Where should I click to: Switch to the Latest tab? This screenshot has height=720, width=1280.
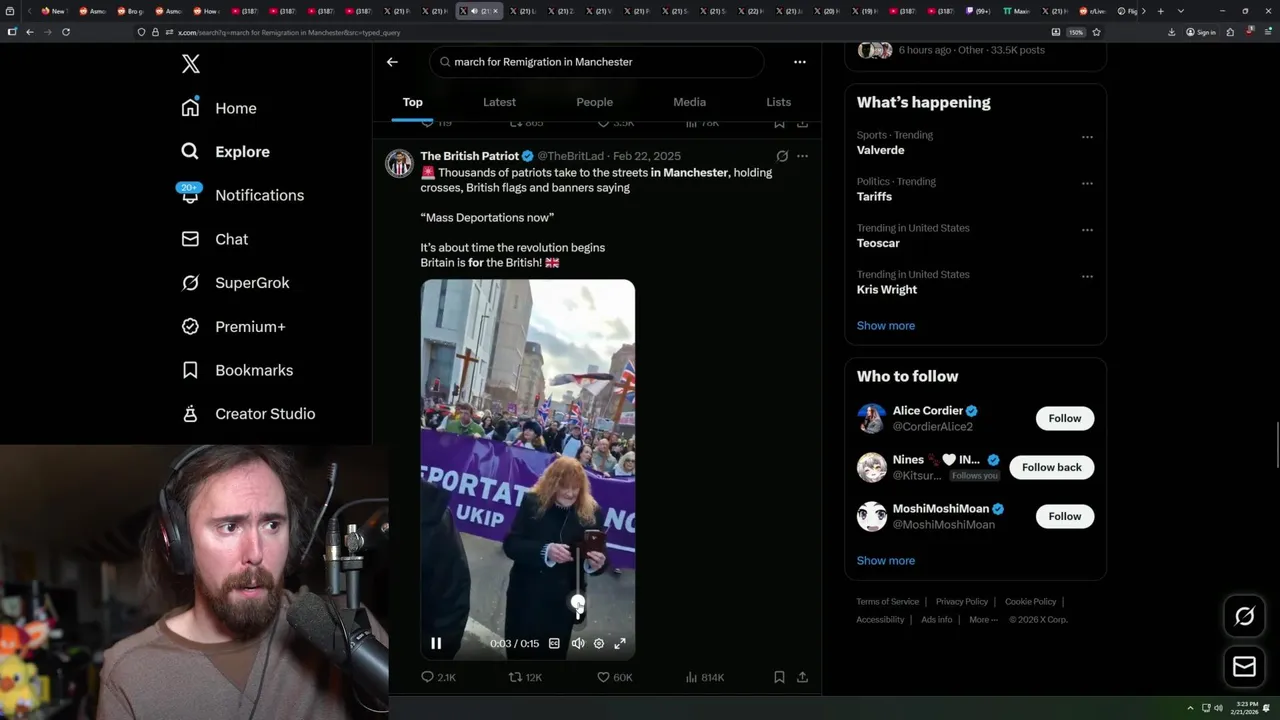click(499, 102)
